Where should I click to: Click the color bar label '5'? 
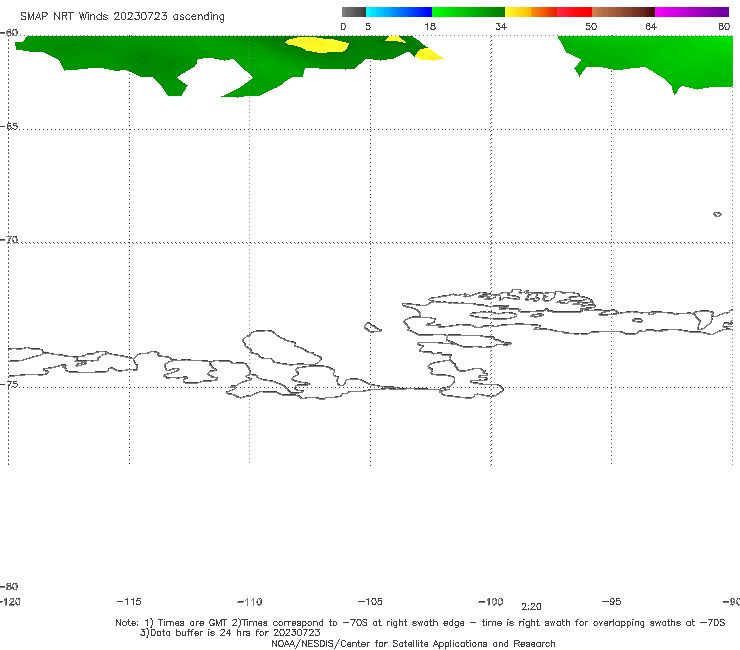click(x=368, y=26)
